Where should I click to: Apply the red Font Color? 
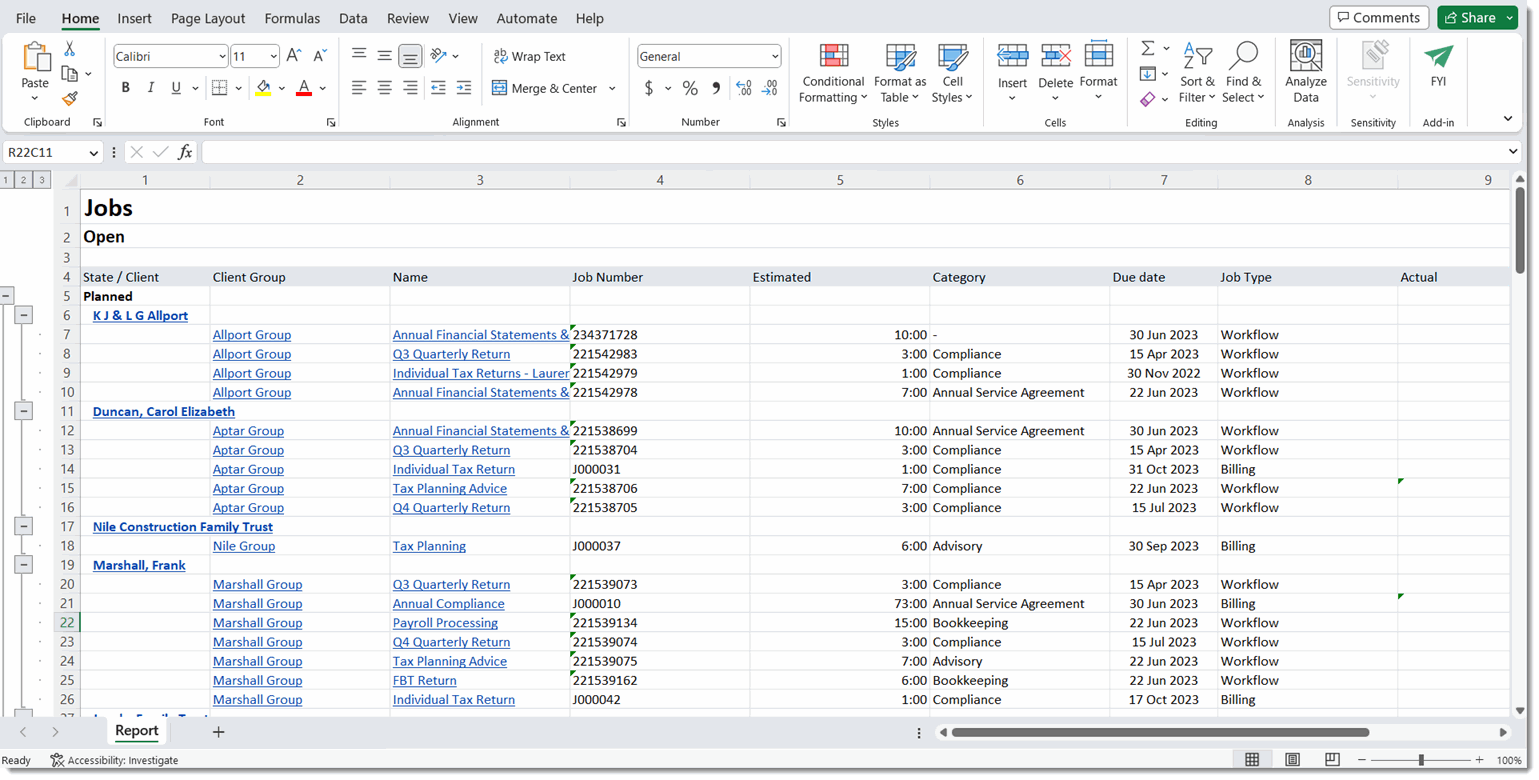(304, 88)
